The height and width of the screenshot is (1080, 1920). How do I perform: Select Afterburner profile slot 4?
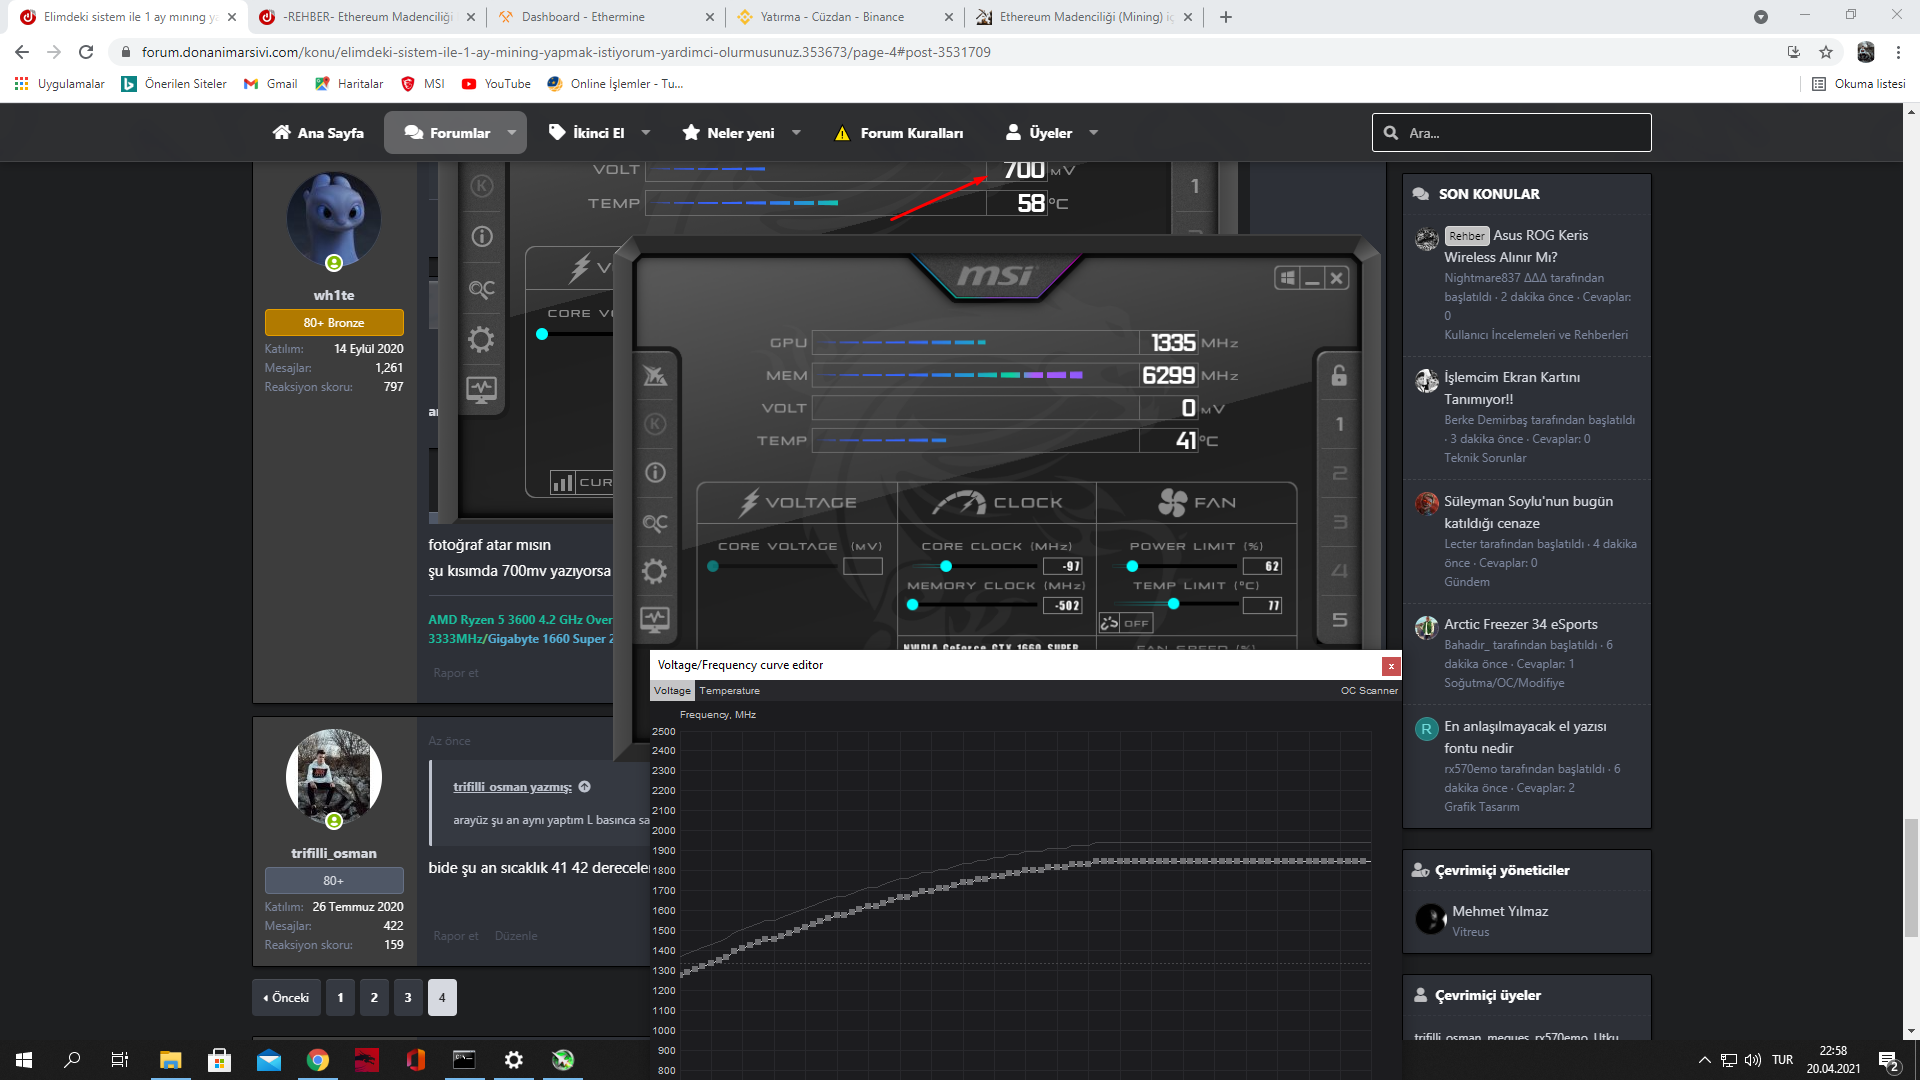click(1339, 571)
